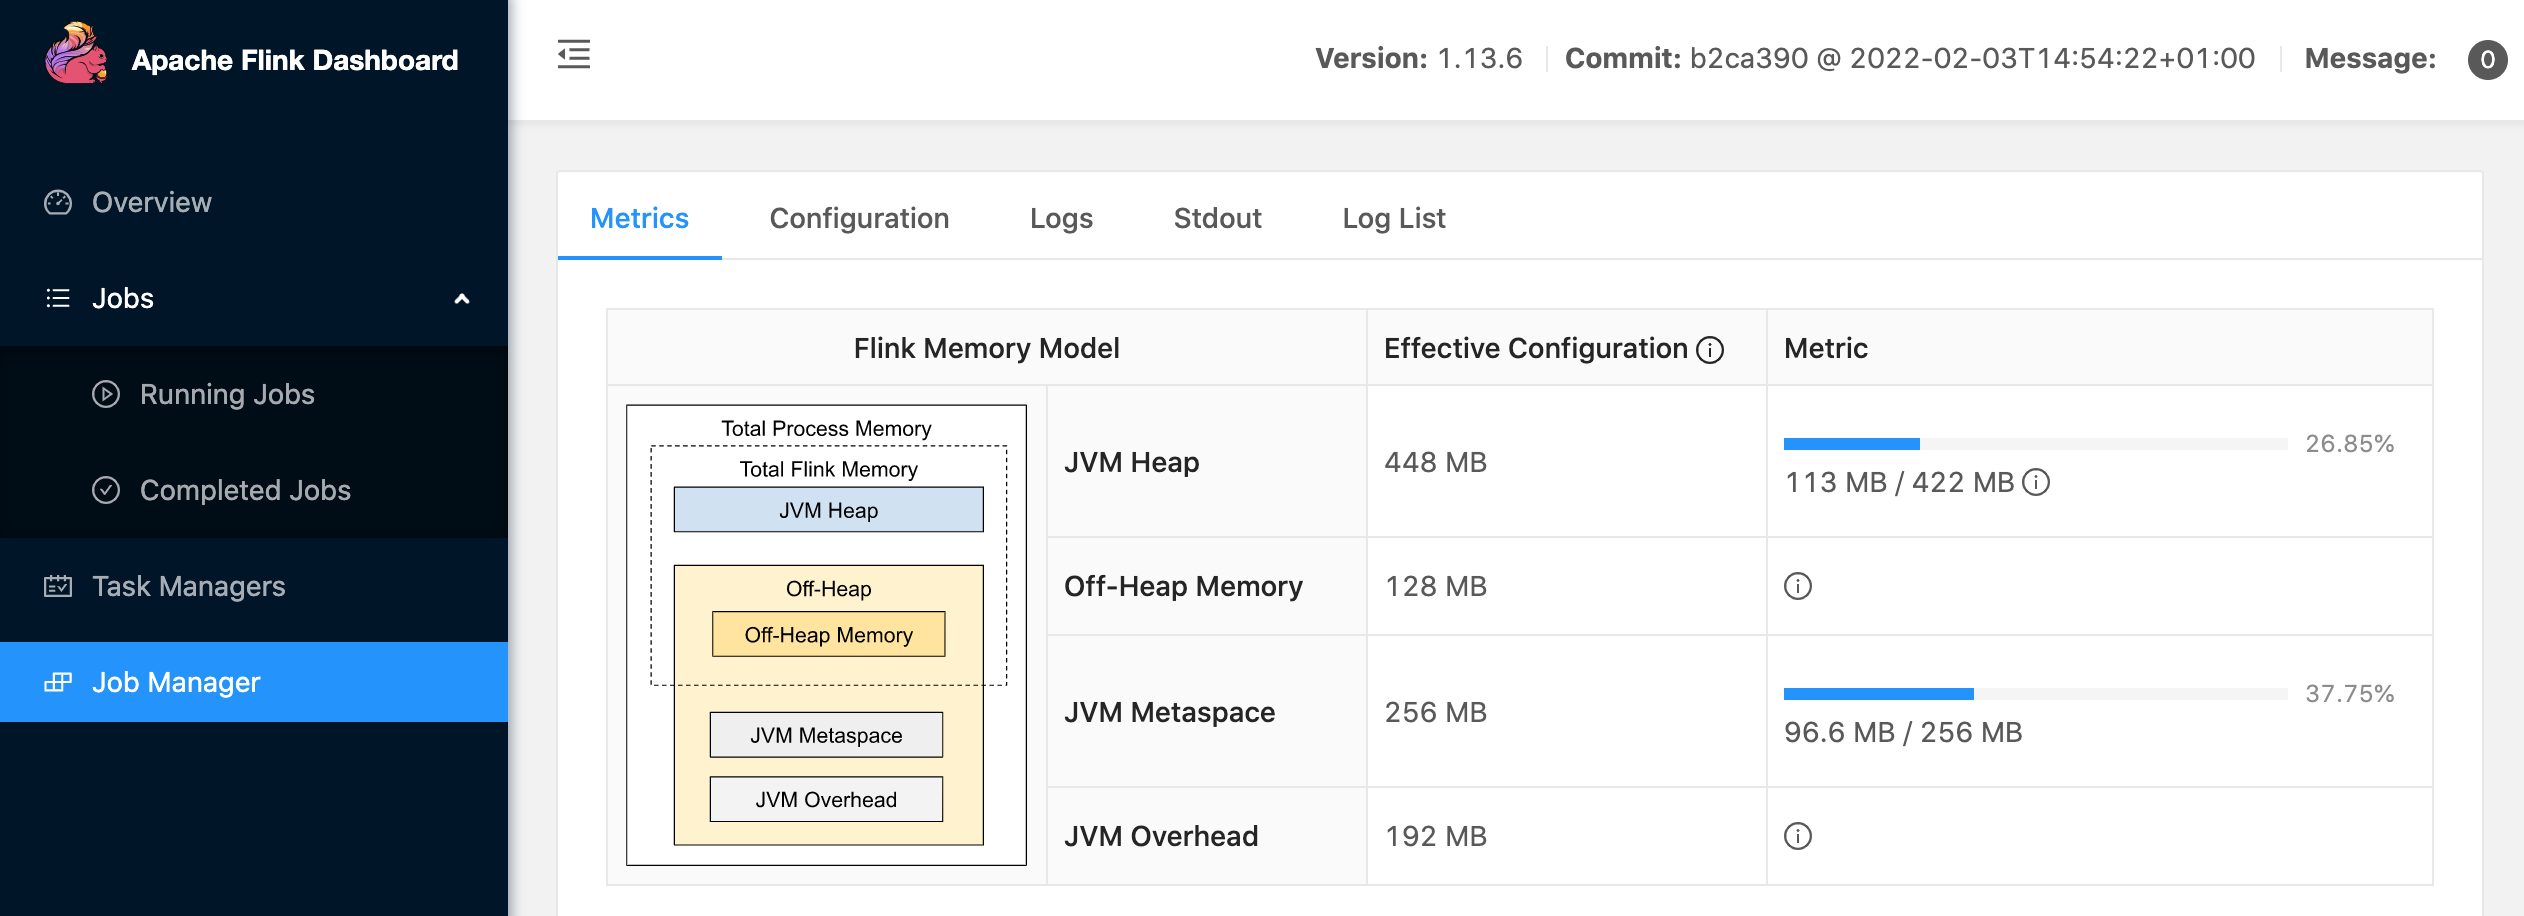Click the Metric column header
Viewport: 2524px width, 916px height.
[x=1826, y=348]
